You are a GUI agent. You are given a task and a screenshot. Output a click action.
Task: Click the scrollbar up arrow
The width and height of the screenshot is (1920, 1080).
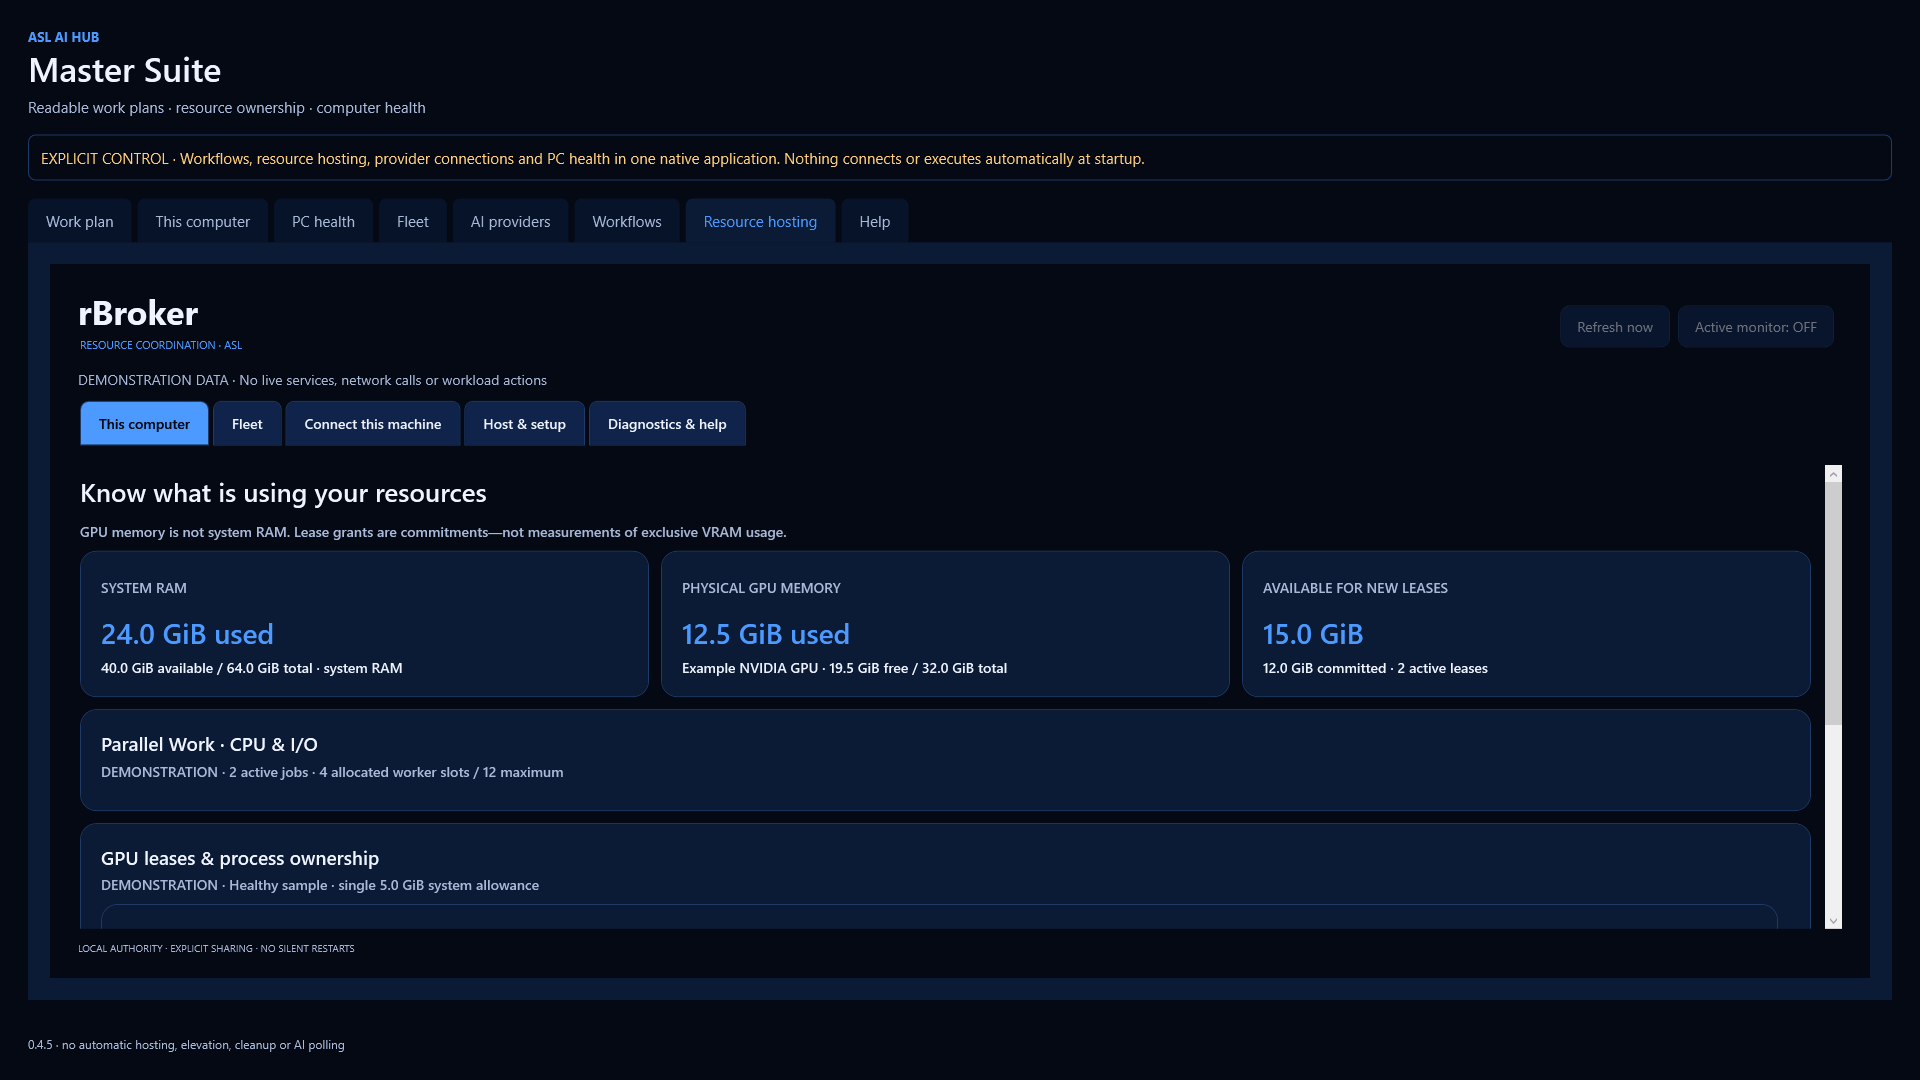pos(1833,474)
